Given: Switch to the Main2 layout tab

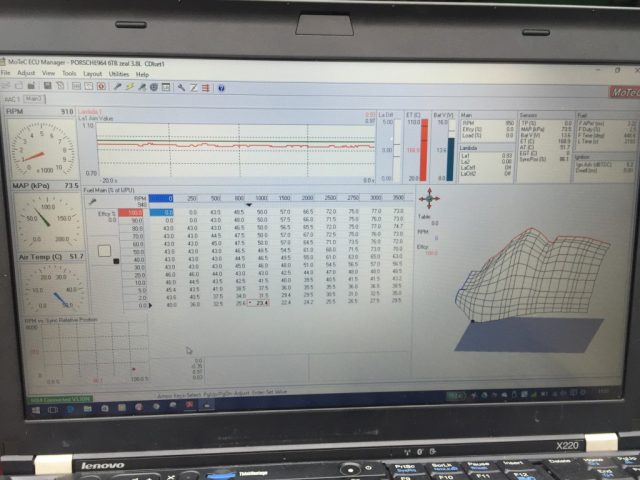Looking at the screenshot, I should (x=33, y=99).
